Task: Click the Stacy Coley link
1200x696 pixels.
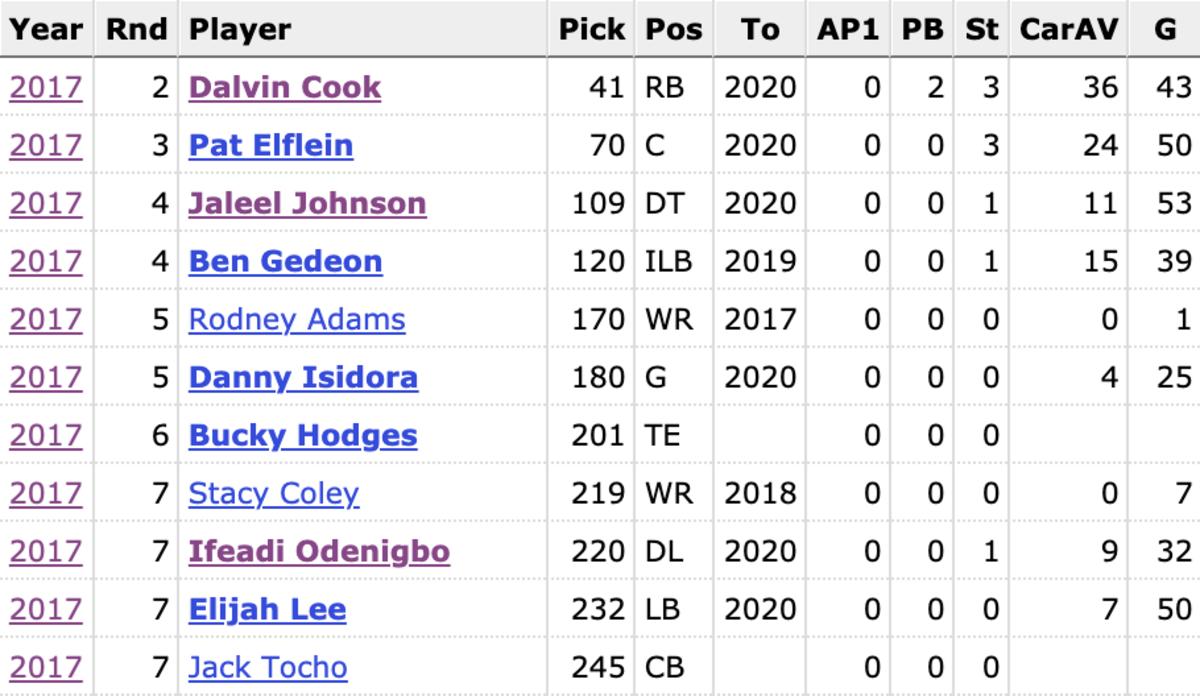Action: [x=273, y=493]
